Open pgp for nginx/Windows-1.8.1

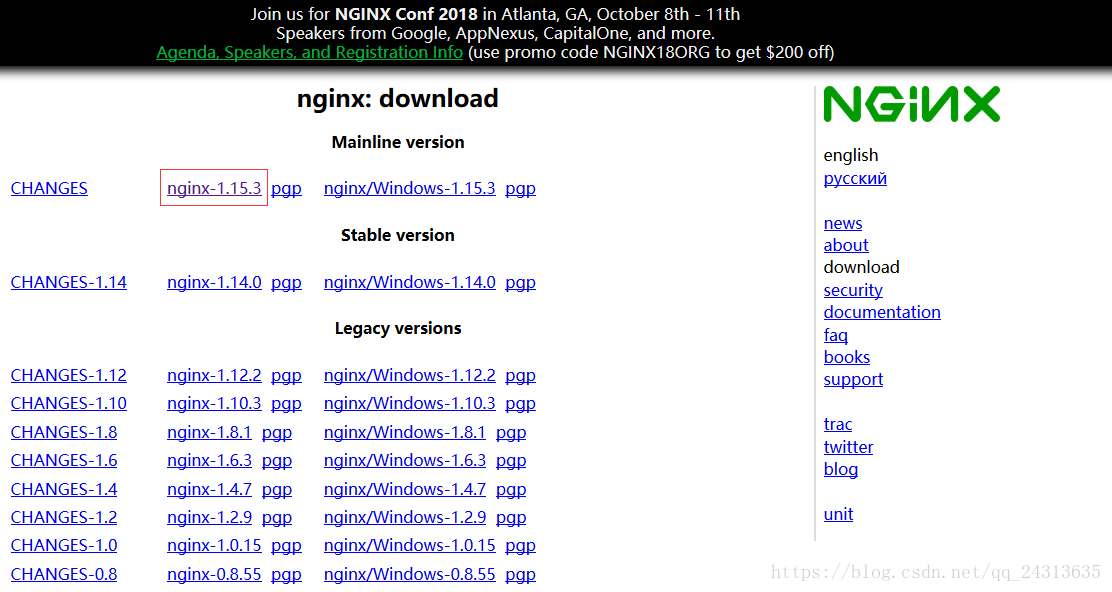click(x=511, y=433)
